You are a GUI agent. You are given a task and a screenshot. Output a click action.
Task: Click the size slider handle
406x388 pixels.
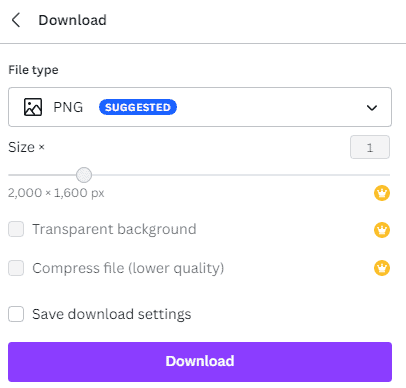pyautogui.click(x=84, y=175)
